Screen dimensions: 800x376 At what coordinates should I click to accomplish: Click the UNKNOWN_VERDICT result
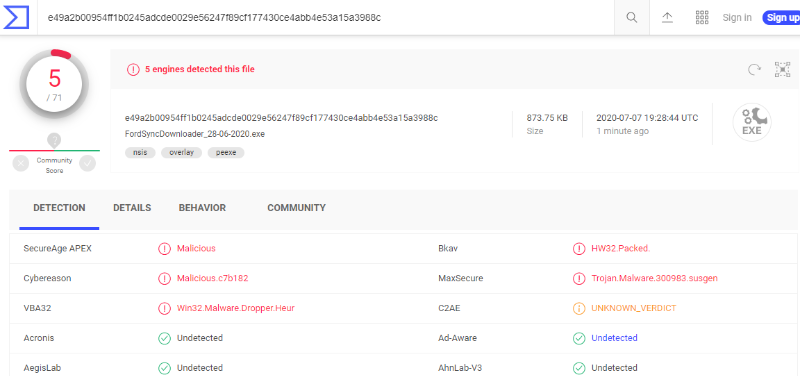[634, 308]
